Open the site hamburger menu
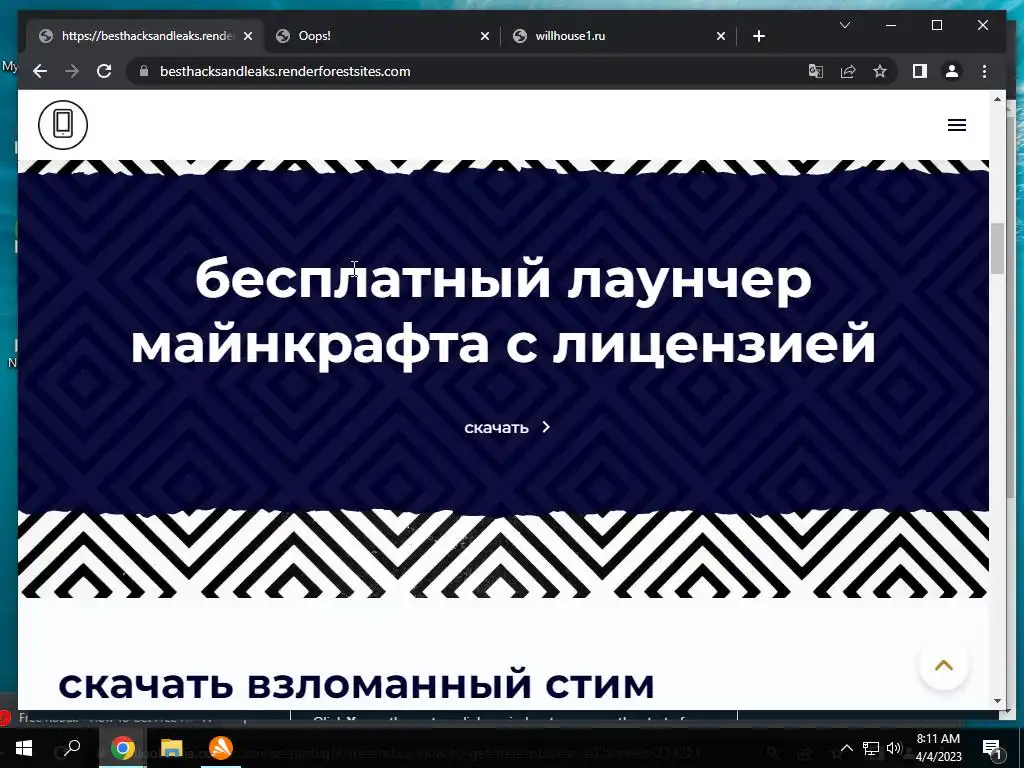Image resolution: width=1024 pixels, height=768 pixels. click(x=957, y=125)
